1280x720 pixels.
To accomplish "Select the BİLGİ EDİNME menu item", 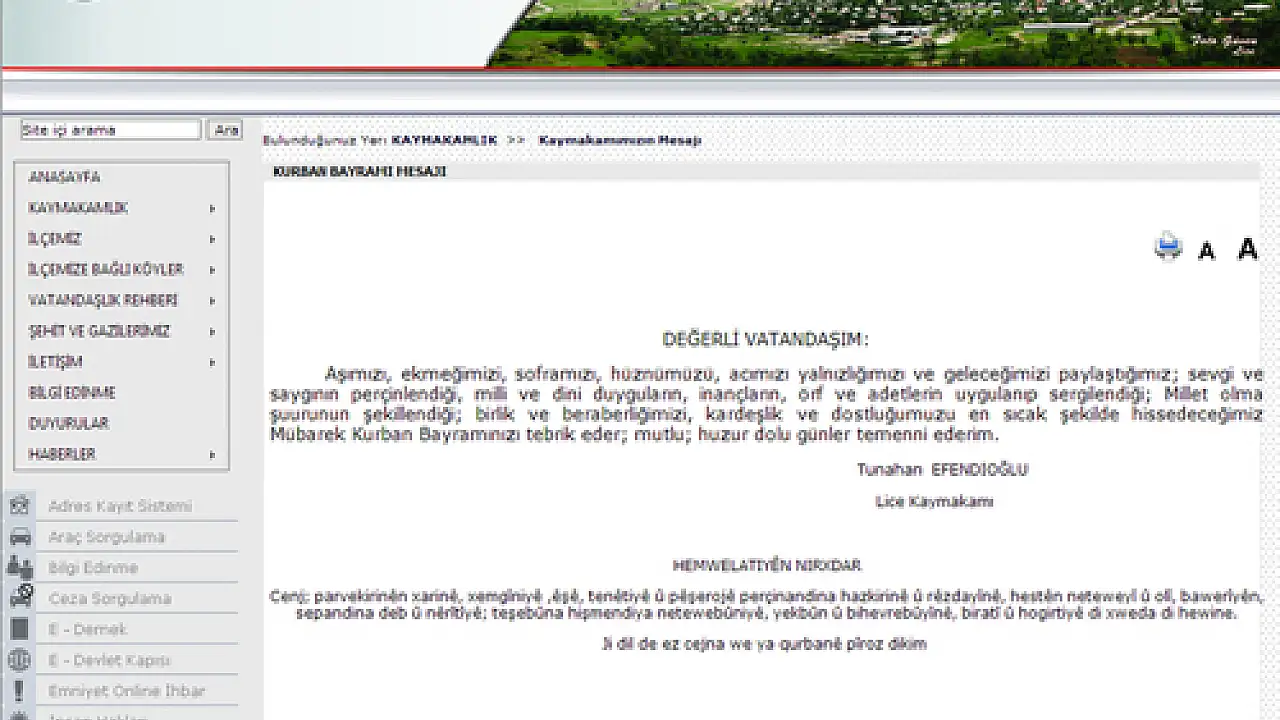I will 71,393.
